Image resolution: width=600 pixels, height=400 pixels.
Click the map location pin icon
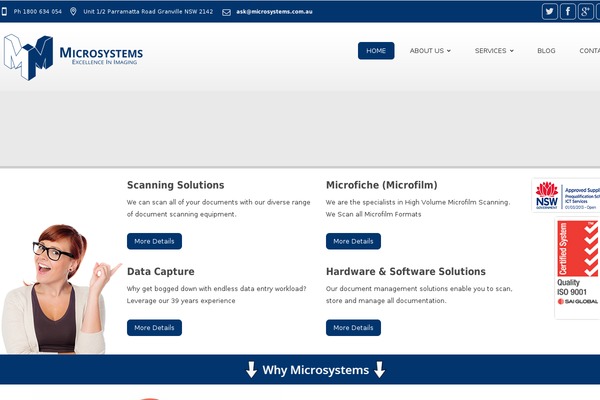pyautogui.click(x=73, y=11)
